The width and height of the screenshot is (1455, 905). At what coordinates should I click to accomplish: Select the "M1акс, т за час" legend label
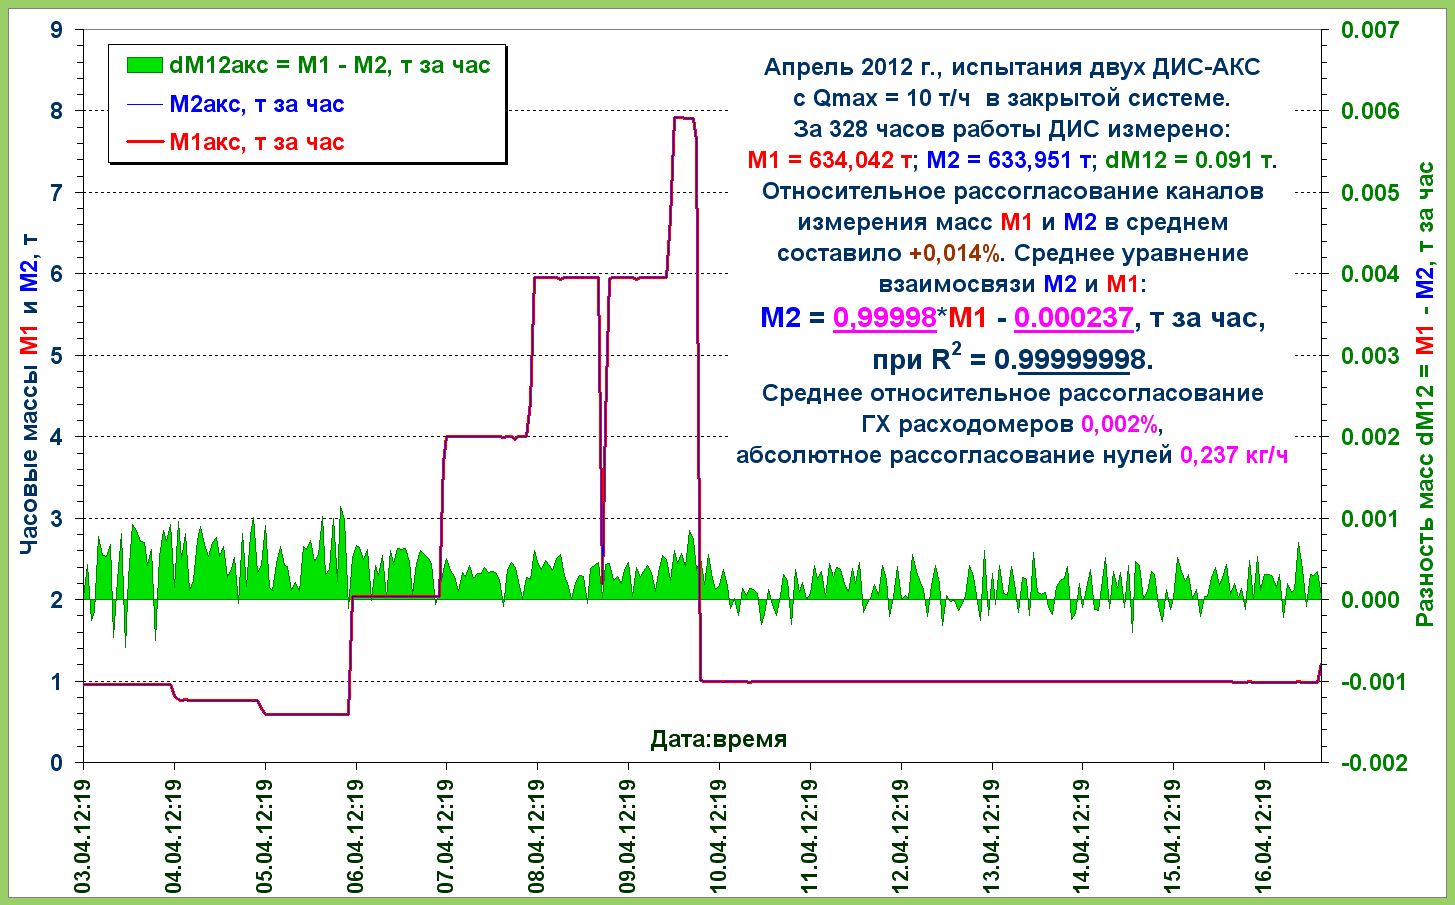[257, 142]
